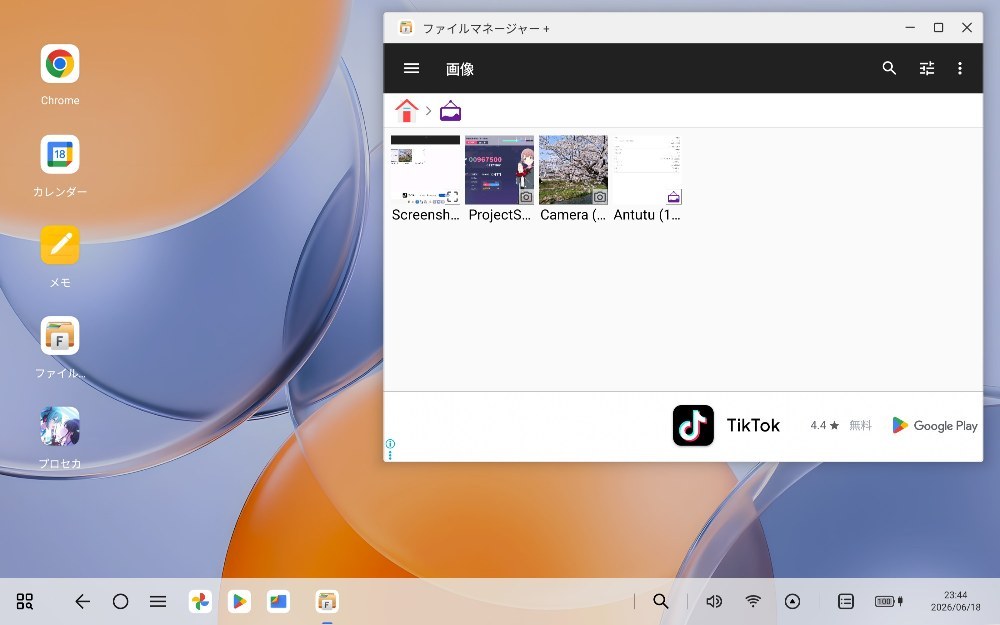Click the 4.4 star rating in ad
The height and width of the screenshot is (625, 1000).
pyautogui.click(x=825, y=425)
